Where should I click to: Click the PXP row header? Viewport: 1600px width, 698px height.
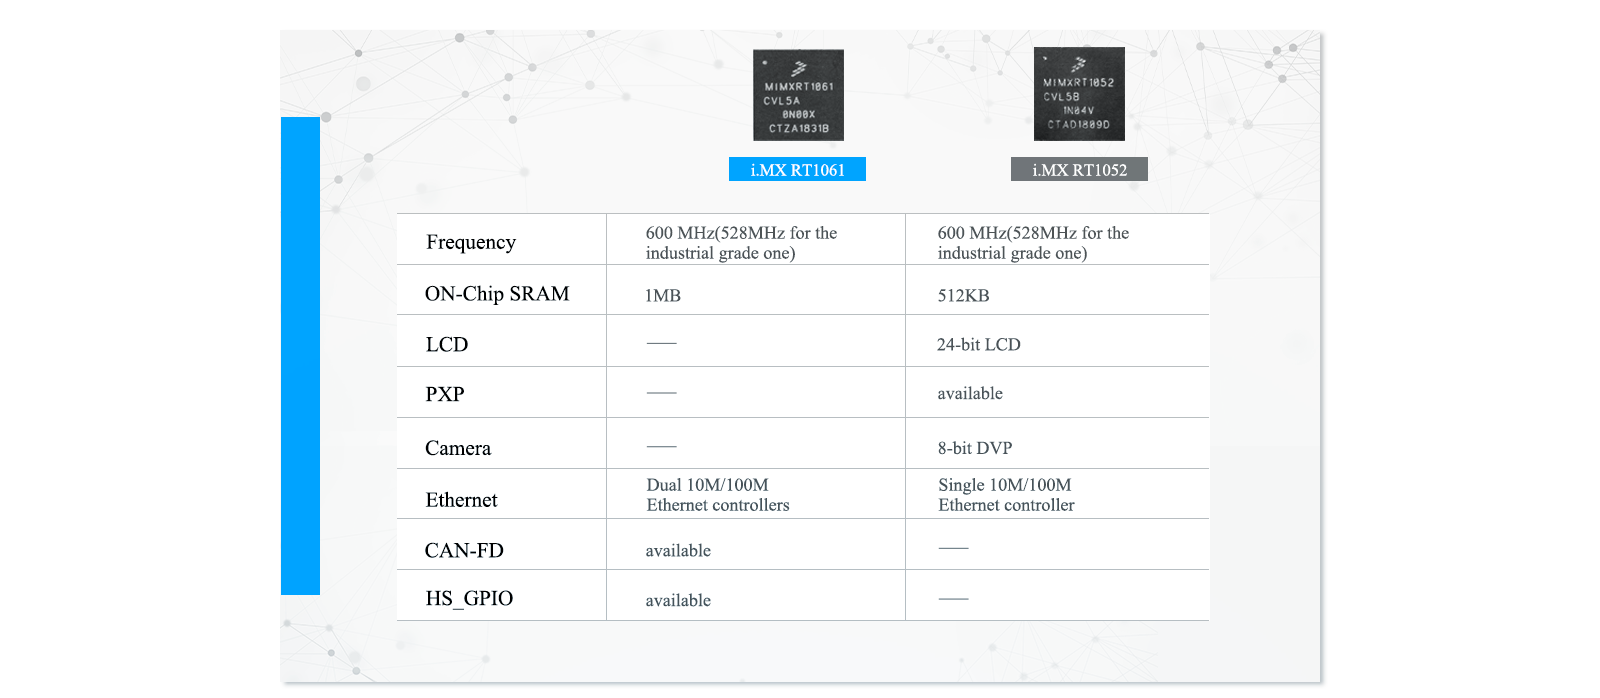[445, 394]
